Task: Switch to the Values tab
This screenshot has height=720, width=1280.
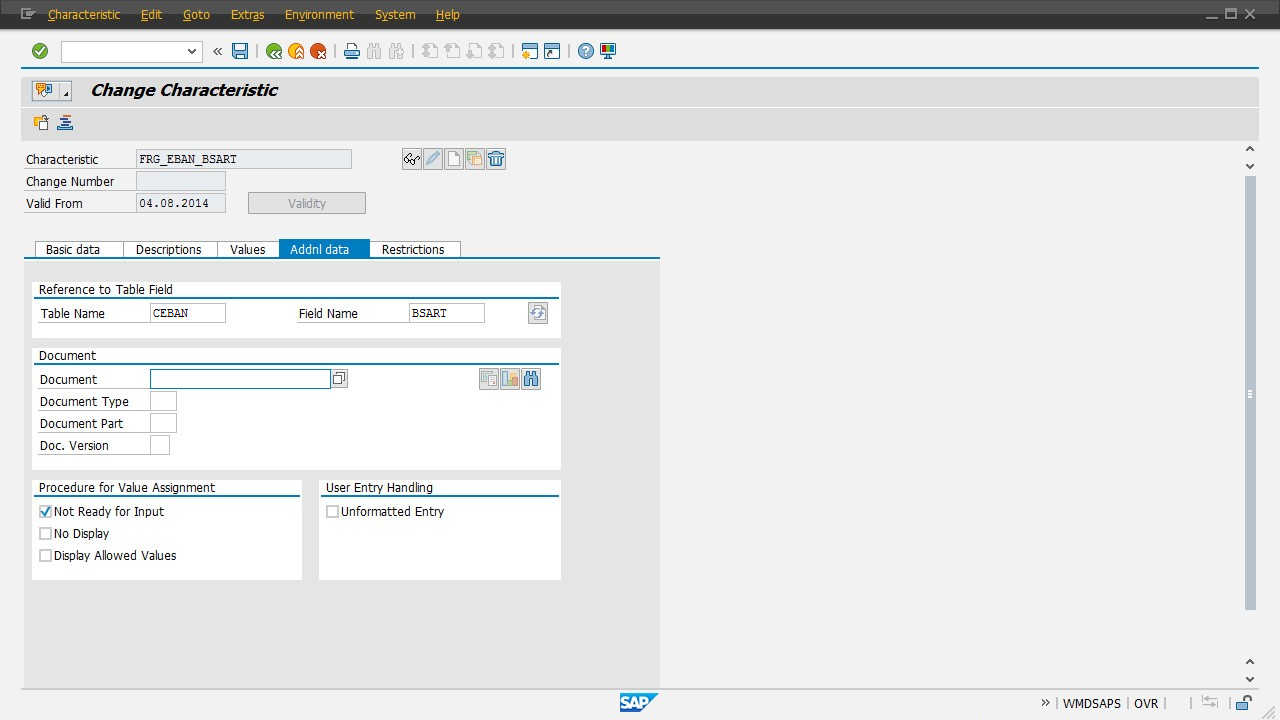Action: click(247, 249)
